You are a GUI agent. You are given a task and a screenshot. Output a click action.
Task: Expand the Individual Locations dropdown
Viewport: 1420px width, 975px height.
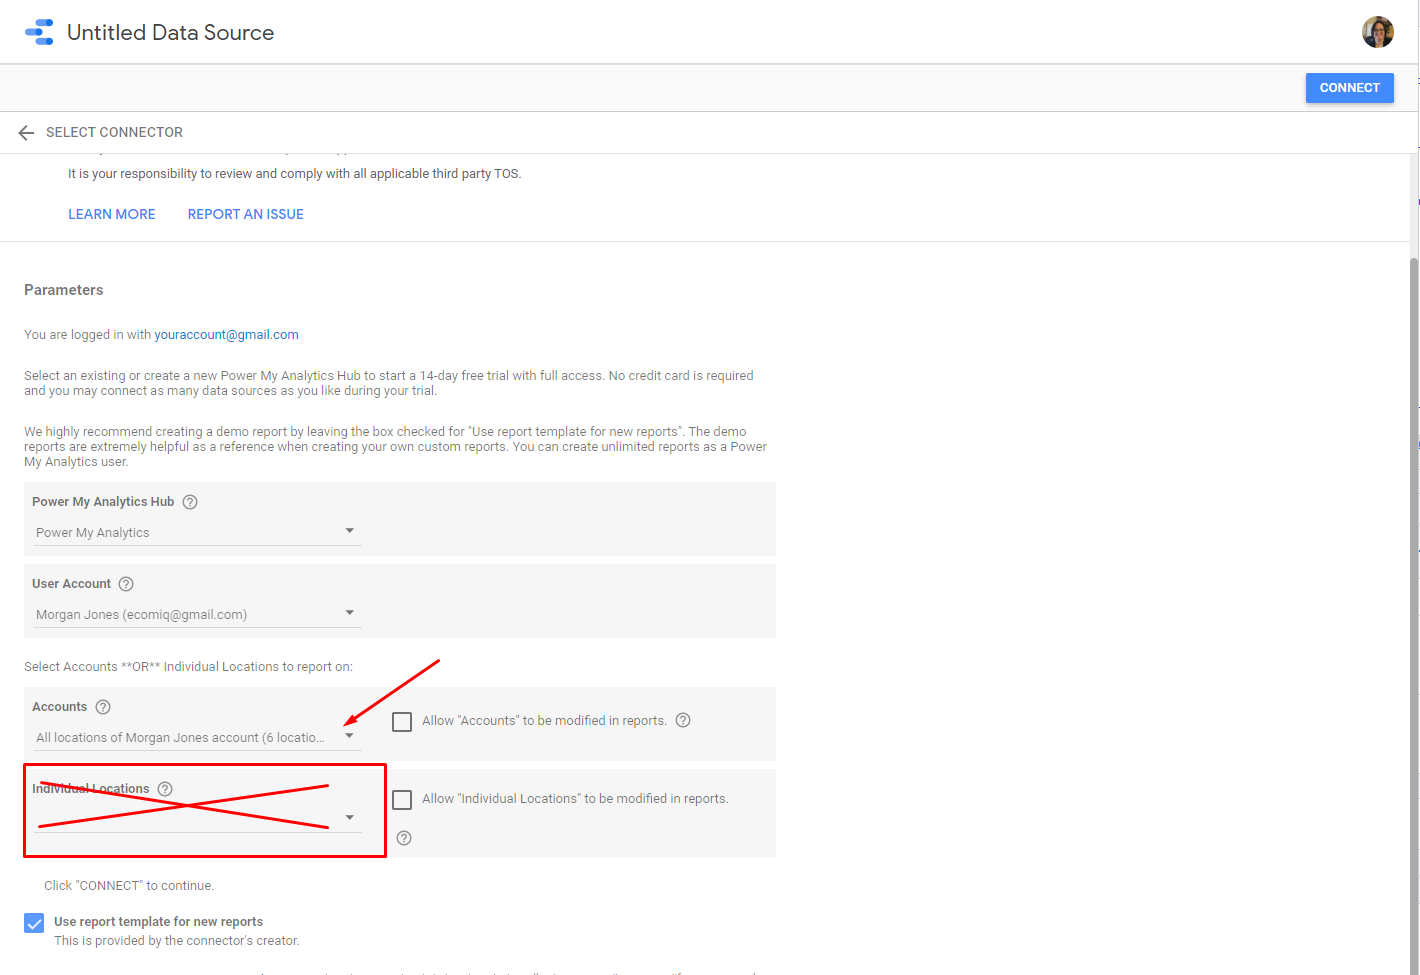coord(196,818)
